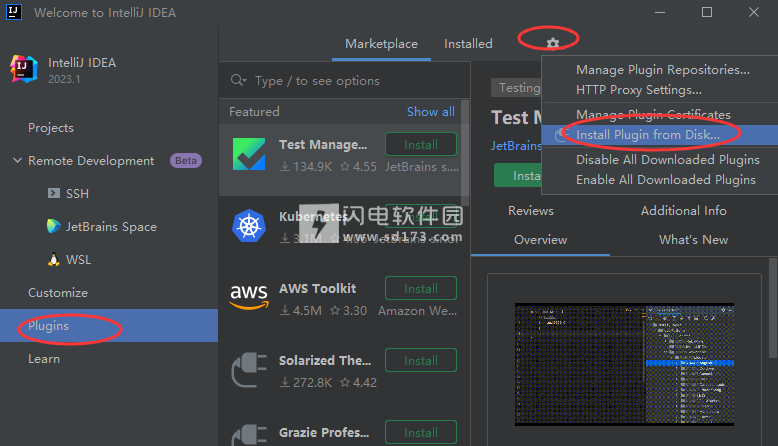Select the Grazie Professional plugin name
Image resolution: width=778 pixels, height=446 pixels.
[x=324, y=432]
